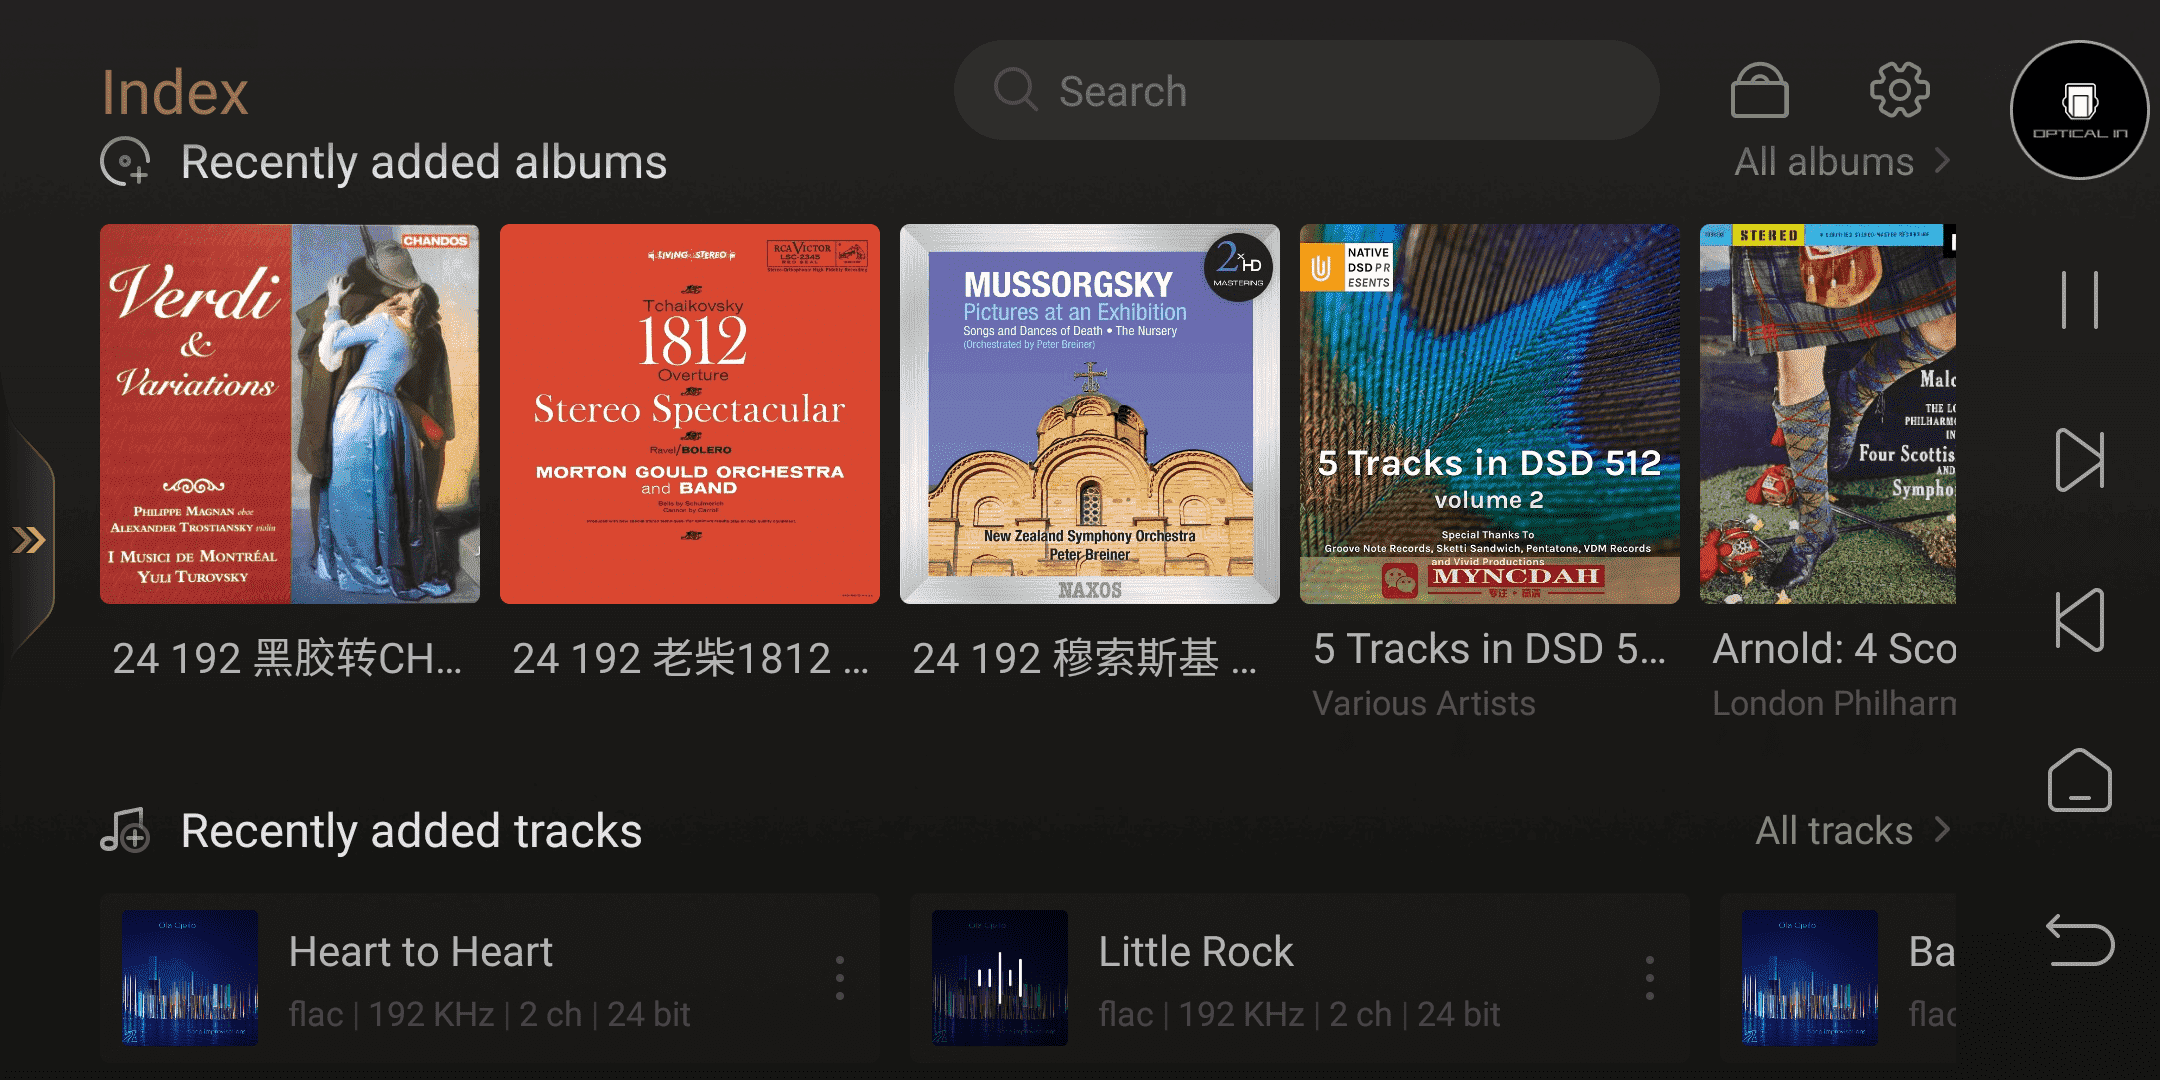This screenshot has width=2160, height=1080.
Task: Click Various Artists artist label
Action: [1423, 704]
